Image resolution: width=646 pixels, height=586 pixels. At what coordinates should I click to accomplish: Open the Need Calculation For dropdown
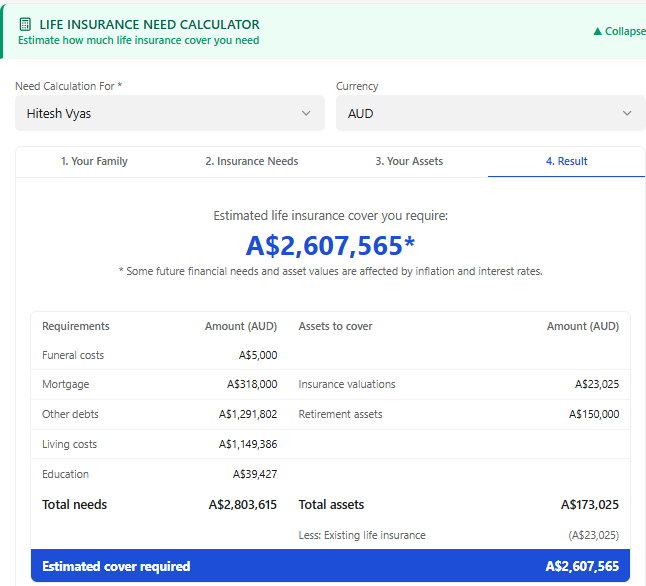pyautogui.click(x=170, y=113)
